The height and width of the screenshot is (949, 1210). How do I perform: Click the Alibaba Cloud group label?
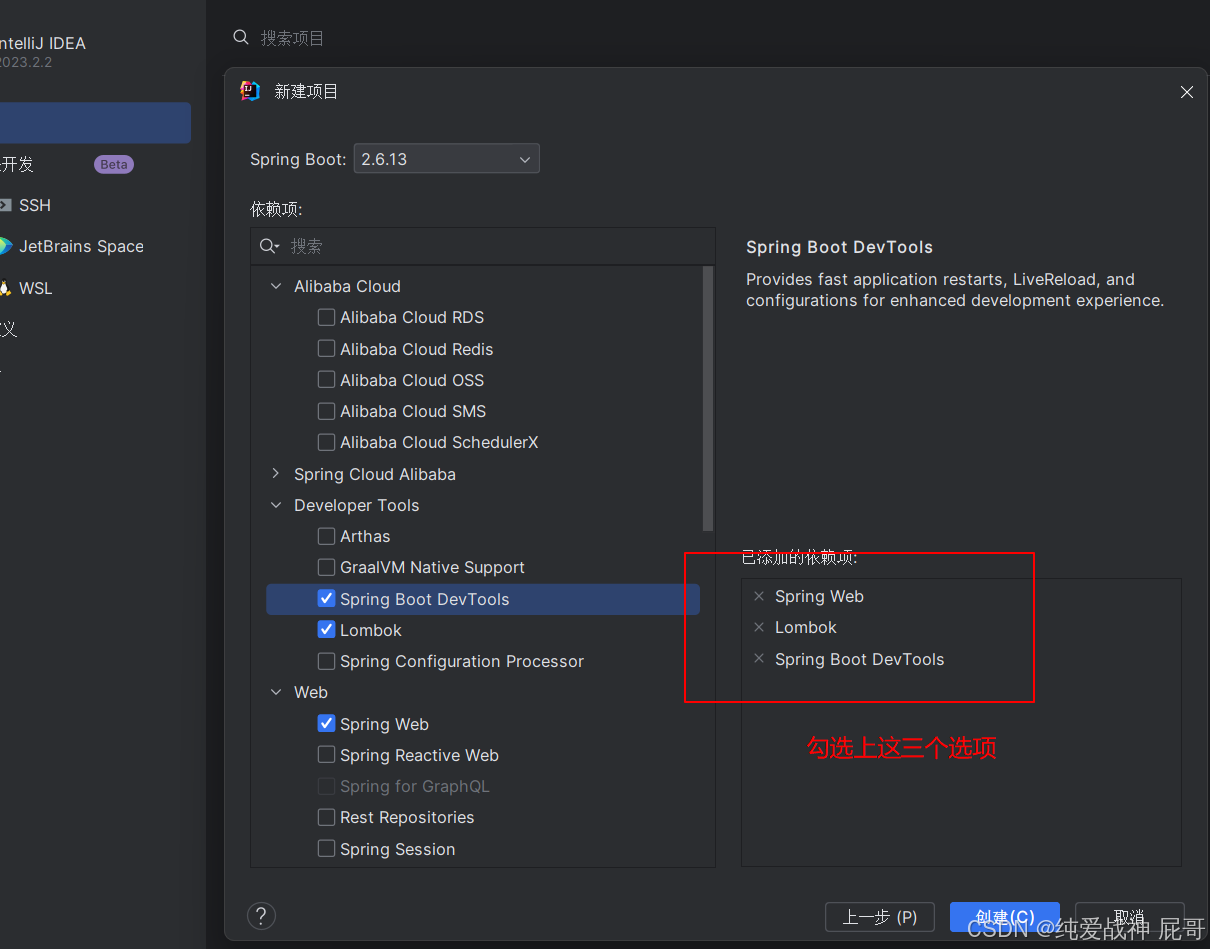[x=347, y=286]
